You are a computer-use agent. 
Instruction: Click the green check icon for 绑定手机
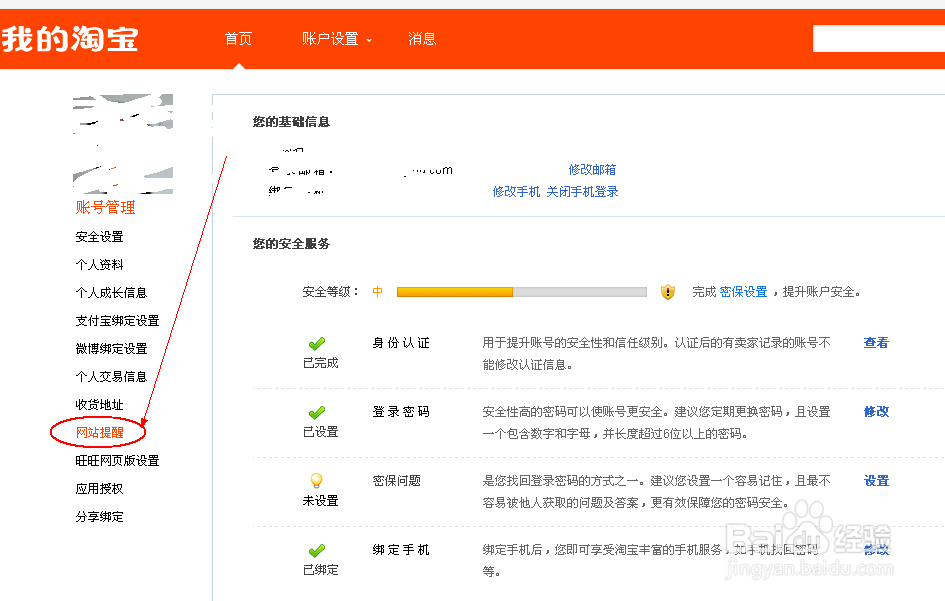coord(317,548)
